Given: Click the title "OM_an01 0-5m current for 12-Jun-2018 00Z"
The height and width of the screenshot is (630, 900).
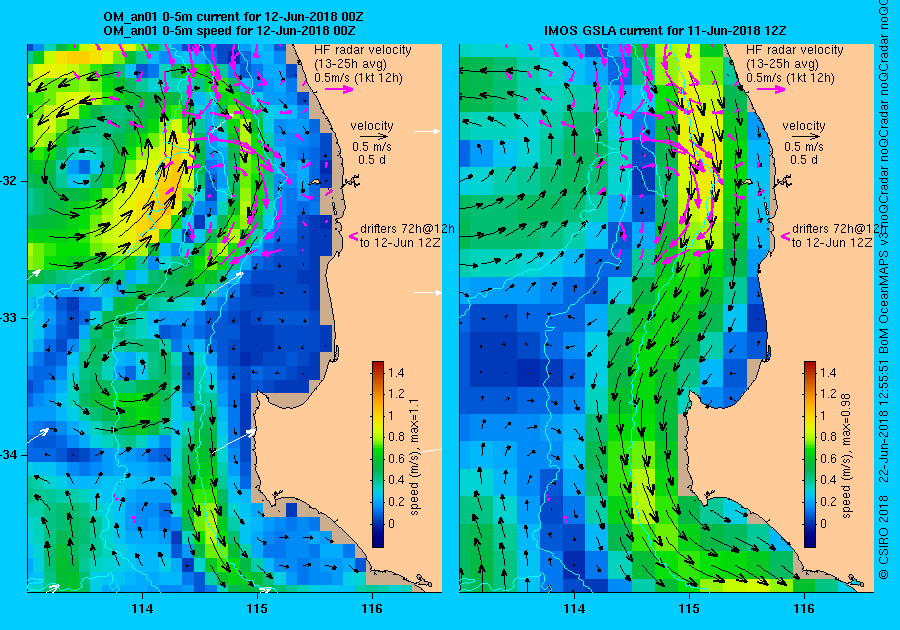Looking at the screenshot, I should 233,17.
